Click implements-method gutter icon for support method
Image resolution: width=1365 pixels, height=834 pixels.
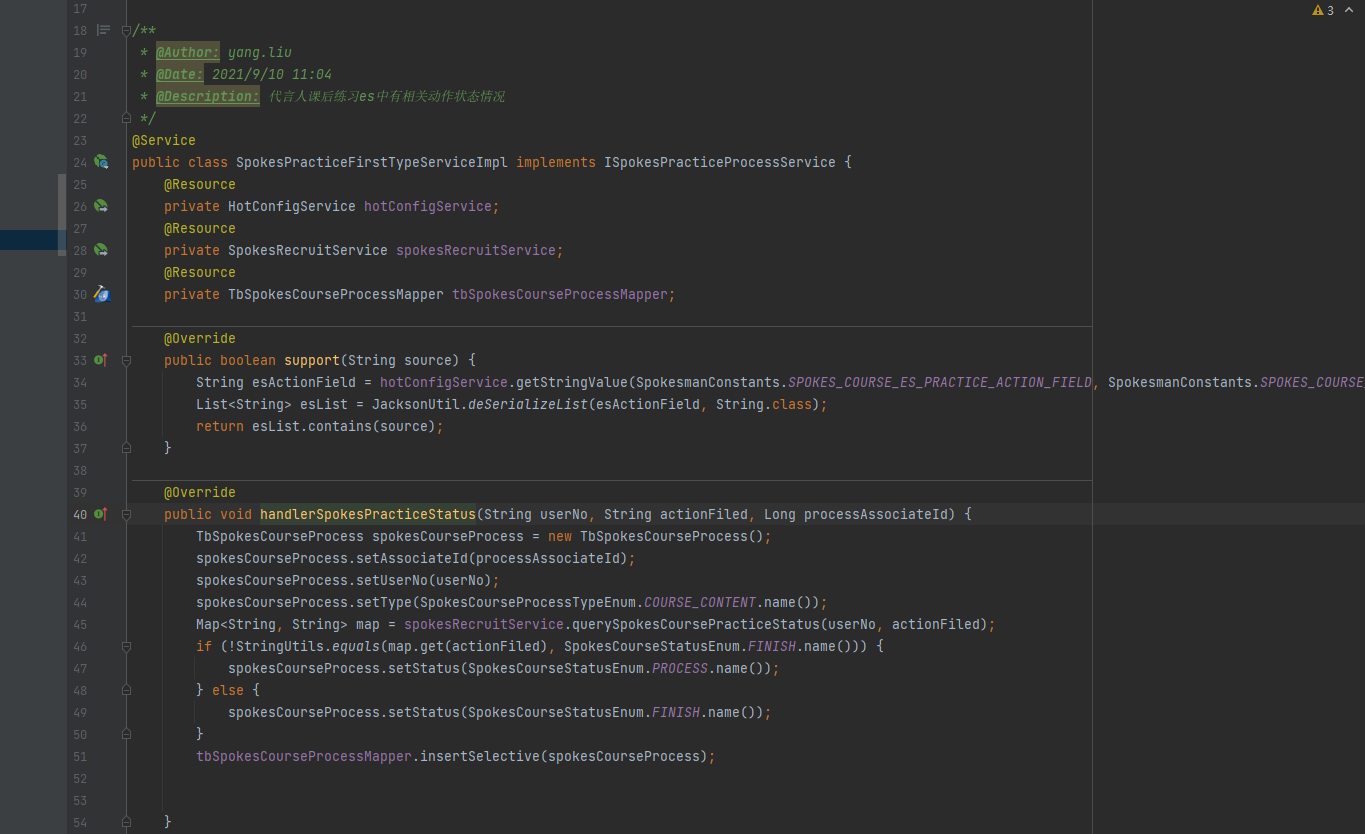pos(100,360)
